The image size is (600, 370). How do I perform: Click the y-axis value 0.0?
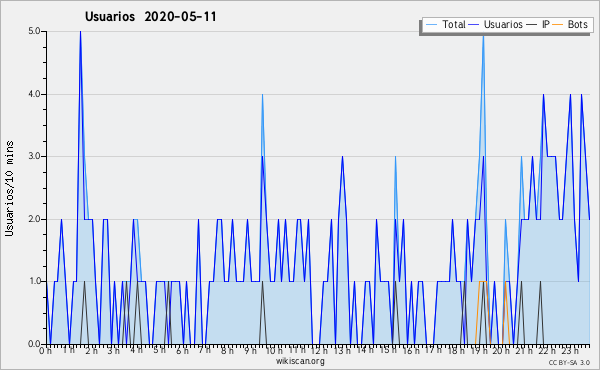pyautogui.click(x=34, y=344)
